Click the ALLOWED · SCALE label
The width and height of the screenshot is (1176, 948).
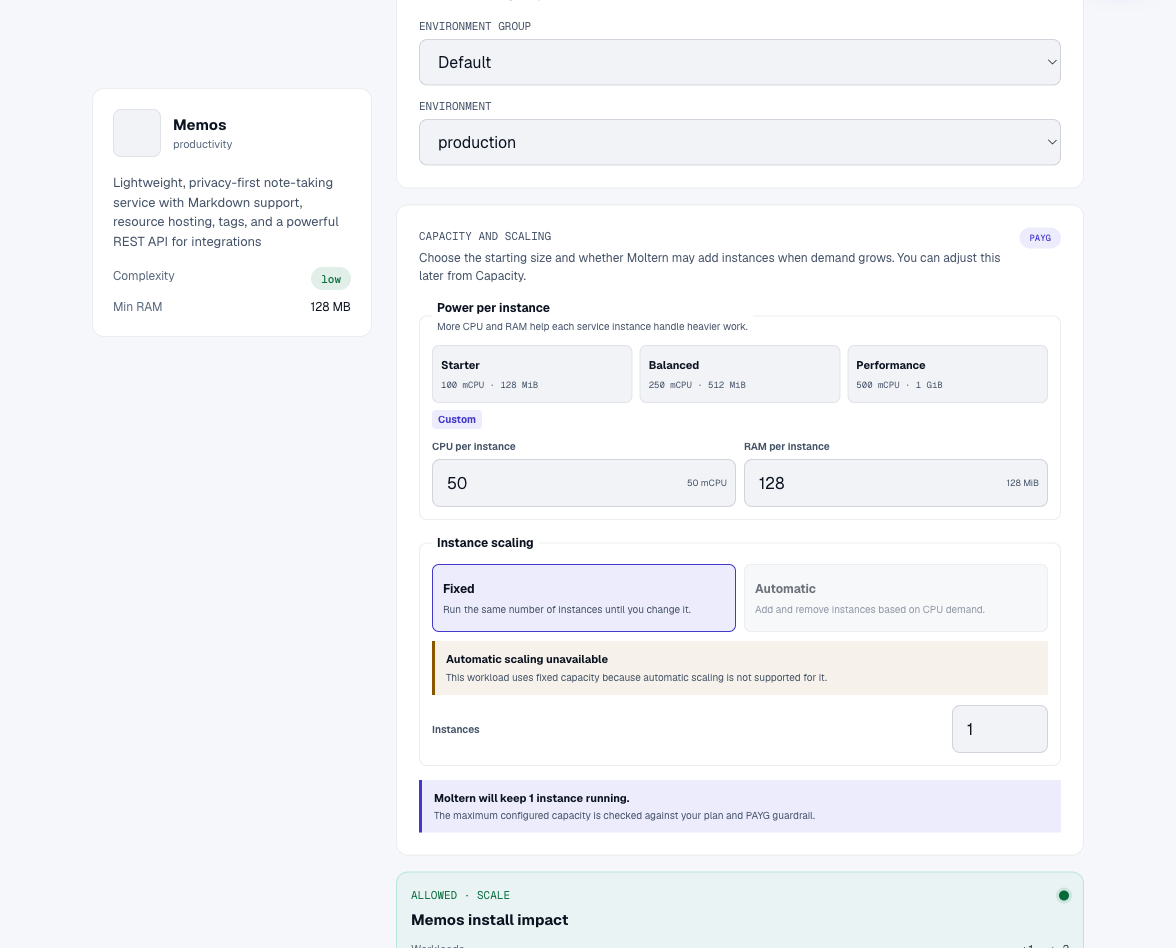(x=460, y=896)
